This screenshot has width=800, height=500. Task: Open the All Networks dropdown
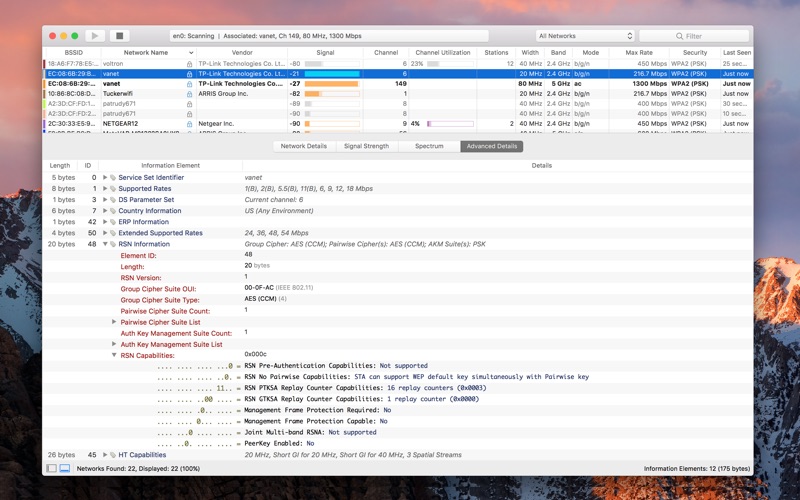tap(585, 36)
